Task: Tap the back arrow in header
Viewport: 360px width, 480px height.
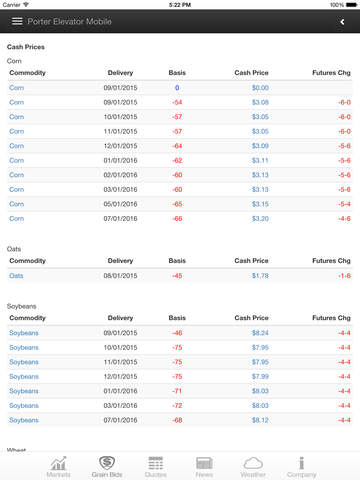Action: coord(342,22)
